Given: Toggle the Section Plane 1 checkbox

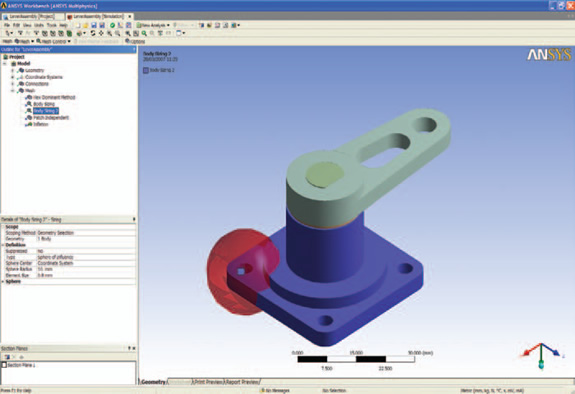Looking at the screenshot, I should coord(4,365).
